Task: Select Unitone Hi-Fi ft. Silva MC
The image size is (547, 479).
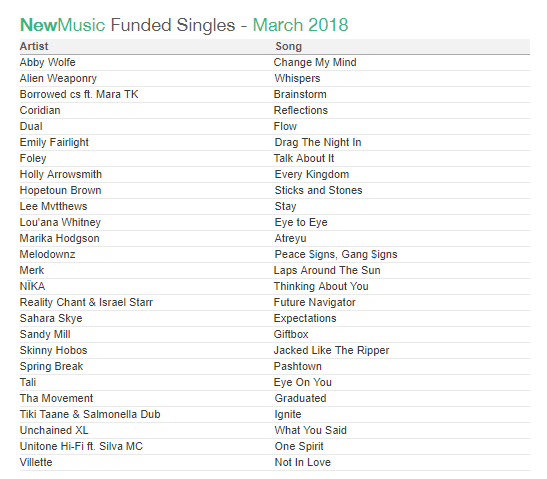Action: click(x=81, y=447)
